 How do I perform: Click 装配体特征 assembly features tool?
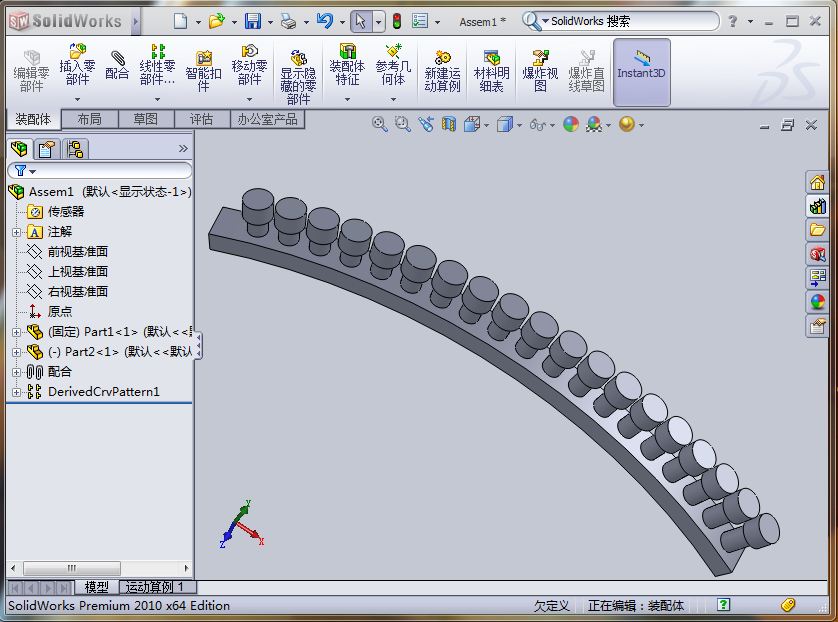(347, 66)
